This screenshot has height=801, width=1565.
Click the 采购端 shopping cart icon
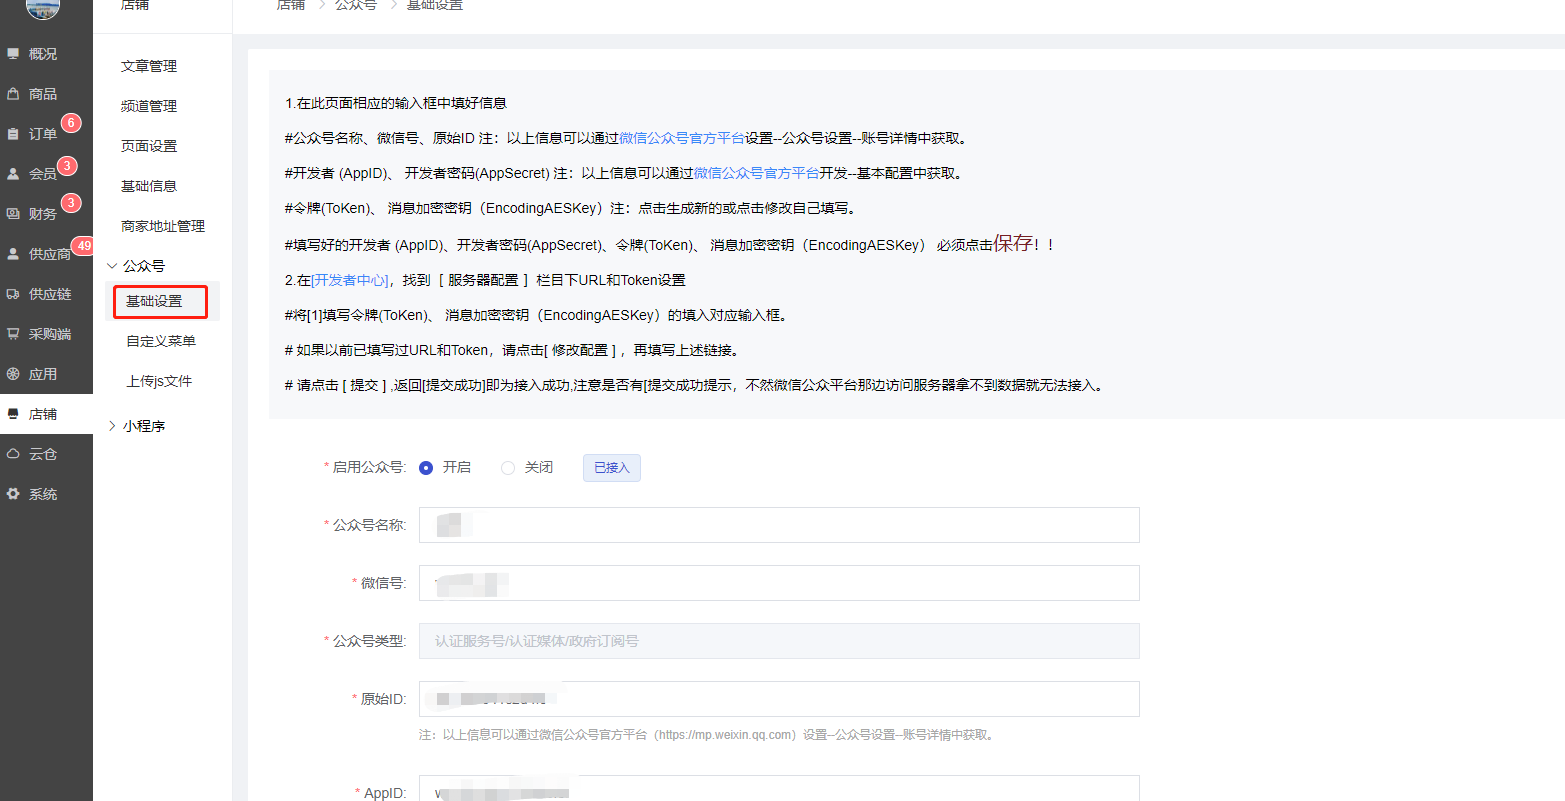13,334
